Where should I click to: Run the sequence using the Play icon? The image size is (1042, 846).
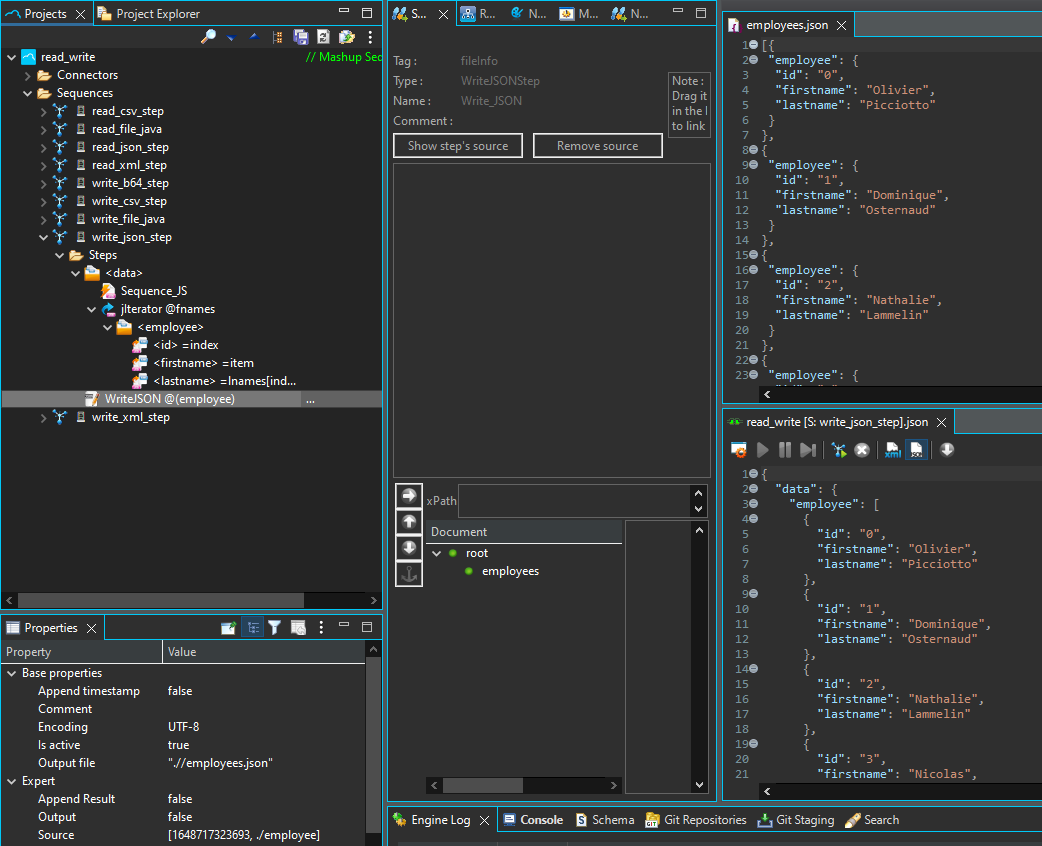click(x=763, y=450)
